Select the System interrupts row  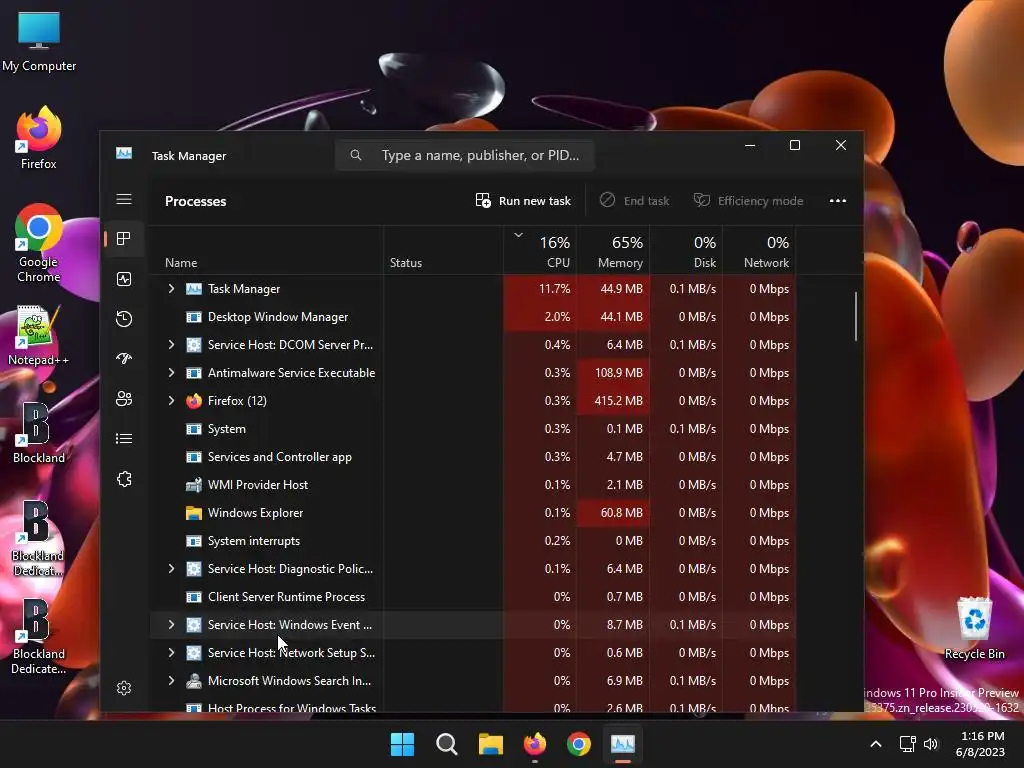point(473,541)
